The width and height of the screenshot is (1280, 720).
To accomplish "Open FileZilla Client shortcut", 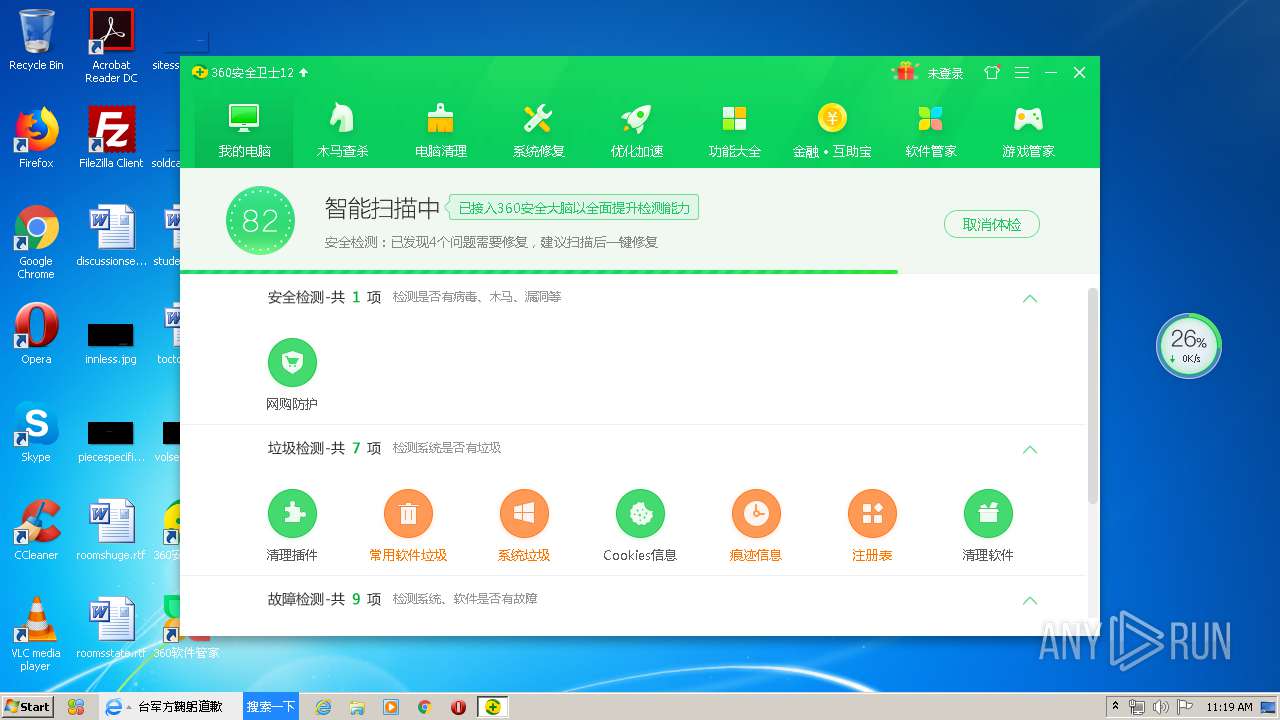I will [111, 138].
